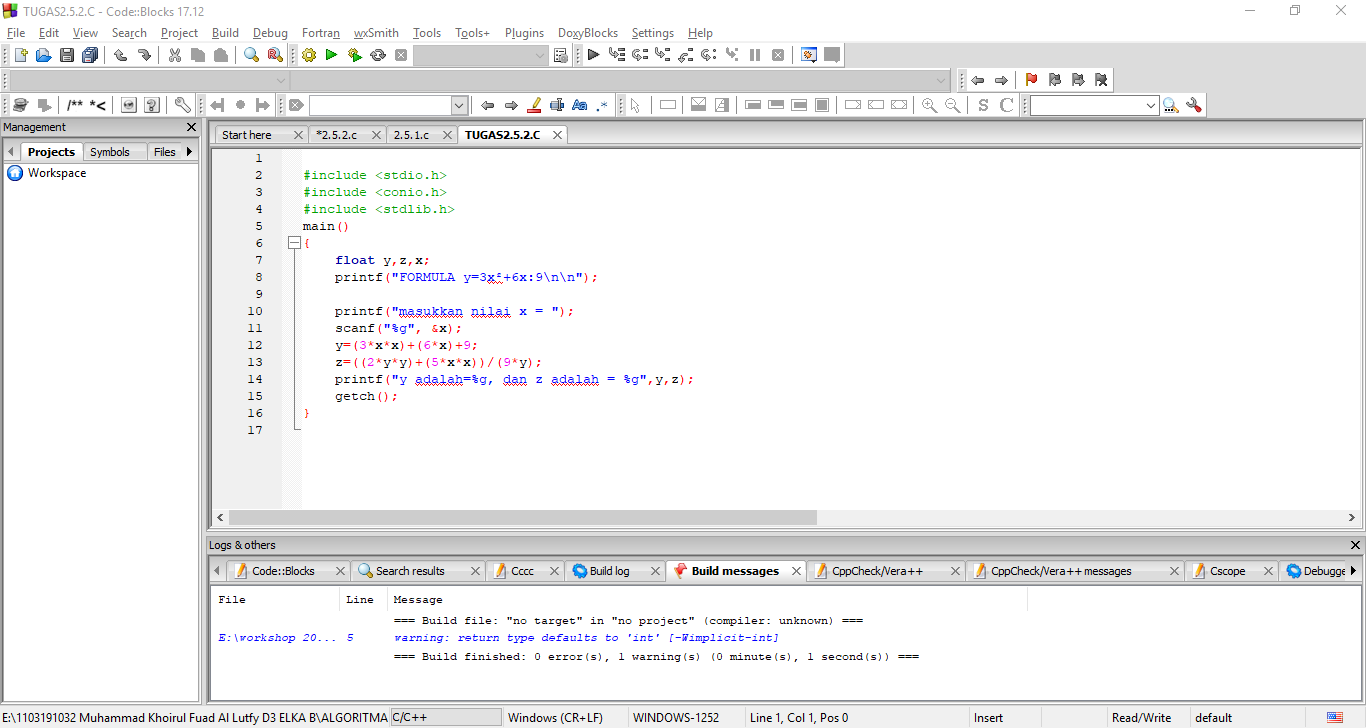
Task: Open the incremental search text dropdown
Action: coord(459,105)
